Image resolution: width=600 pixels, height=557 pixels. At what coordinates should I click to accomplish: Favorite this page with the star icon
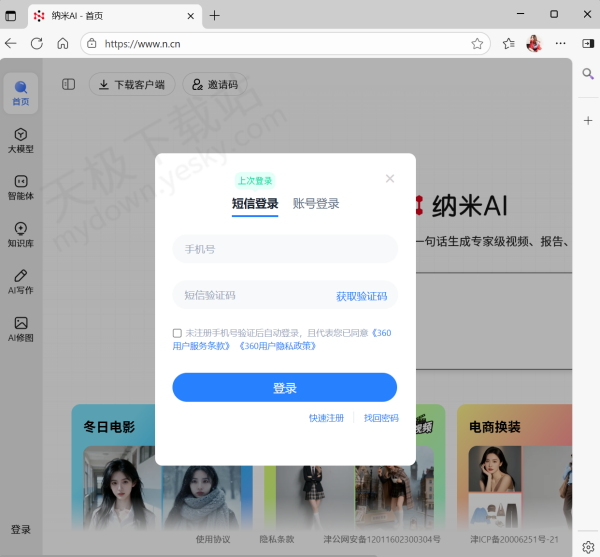[x=477, y=44]
